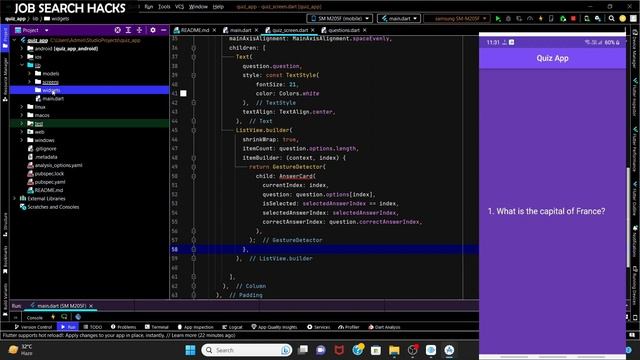
Task: Open Windows Start menu
Action: coord(190,350)
